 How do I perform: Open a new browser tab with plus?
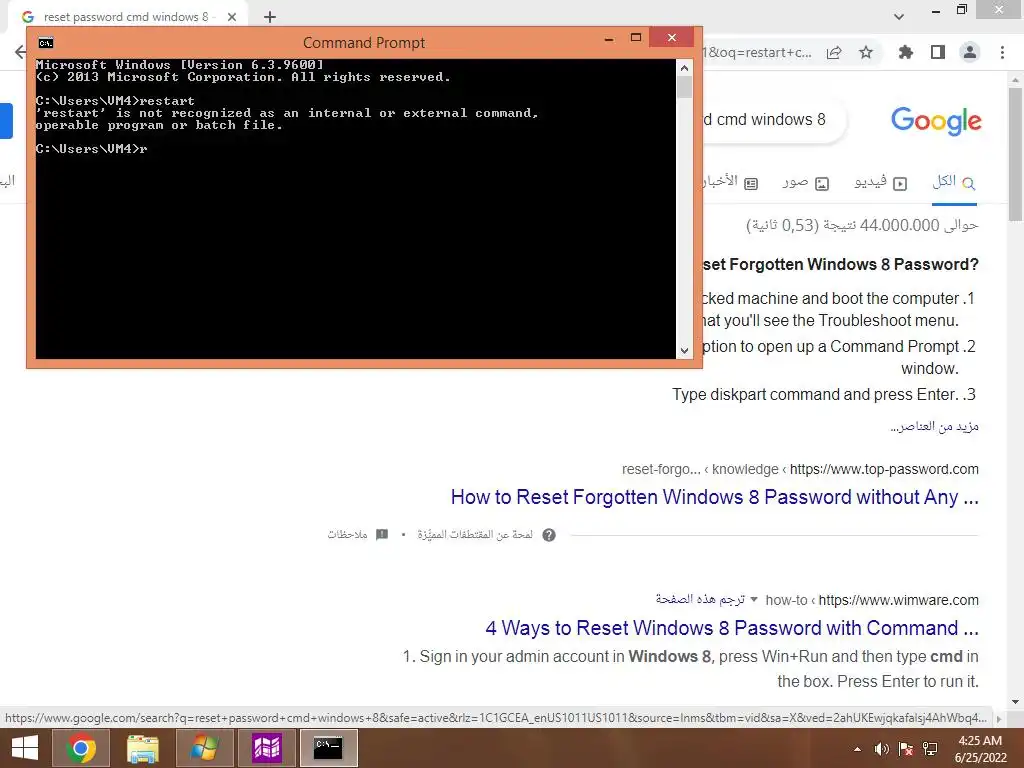tap(270, 17)
